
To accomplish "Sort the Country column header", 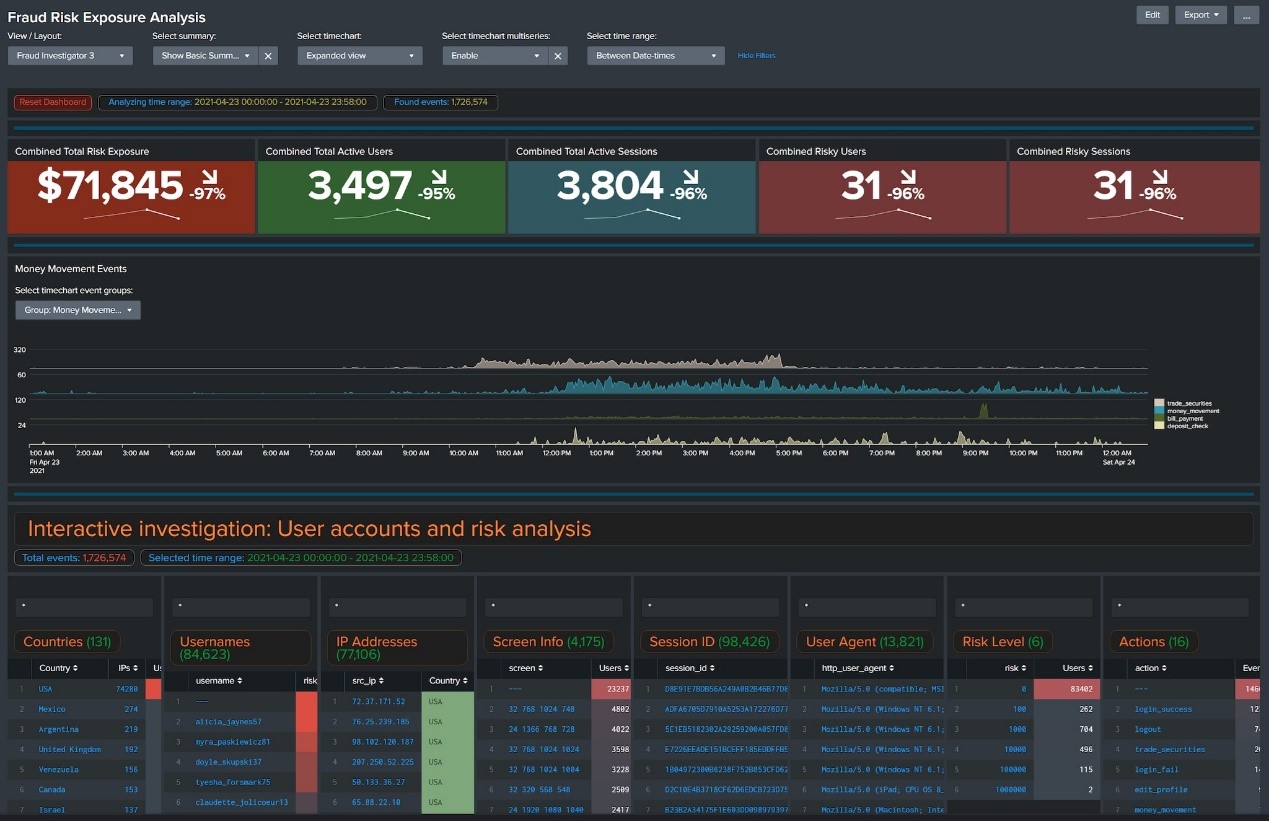I will point(58,668).
